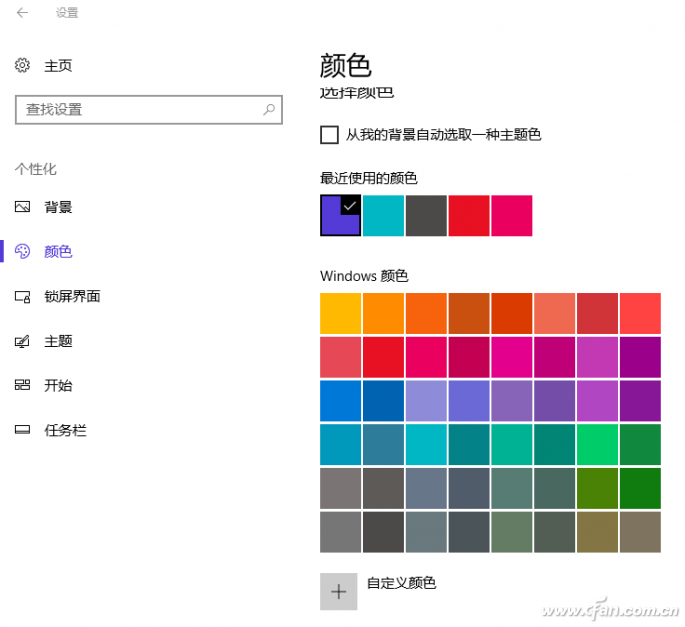Select the yellow swatch in Windows 颜色 grid
This screenshot has width=685, height=627.
tap(340, 313)
